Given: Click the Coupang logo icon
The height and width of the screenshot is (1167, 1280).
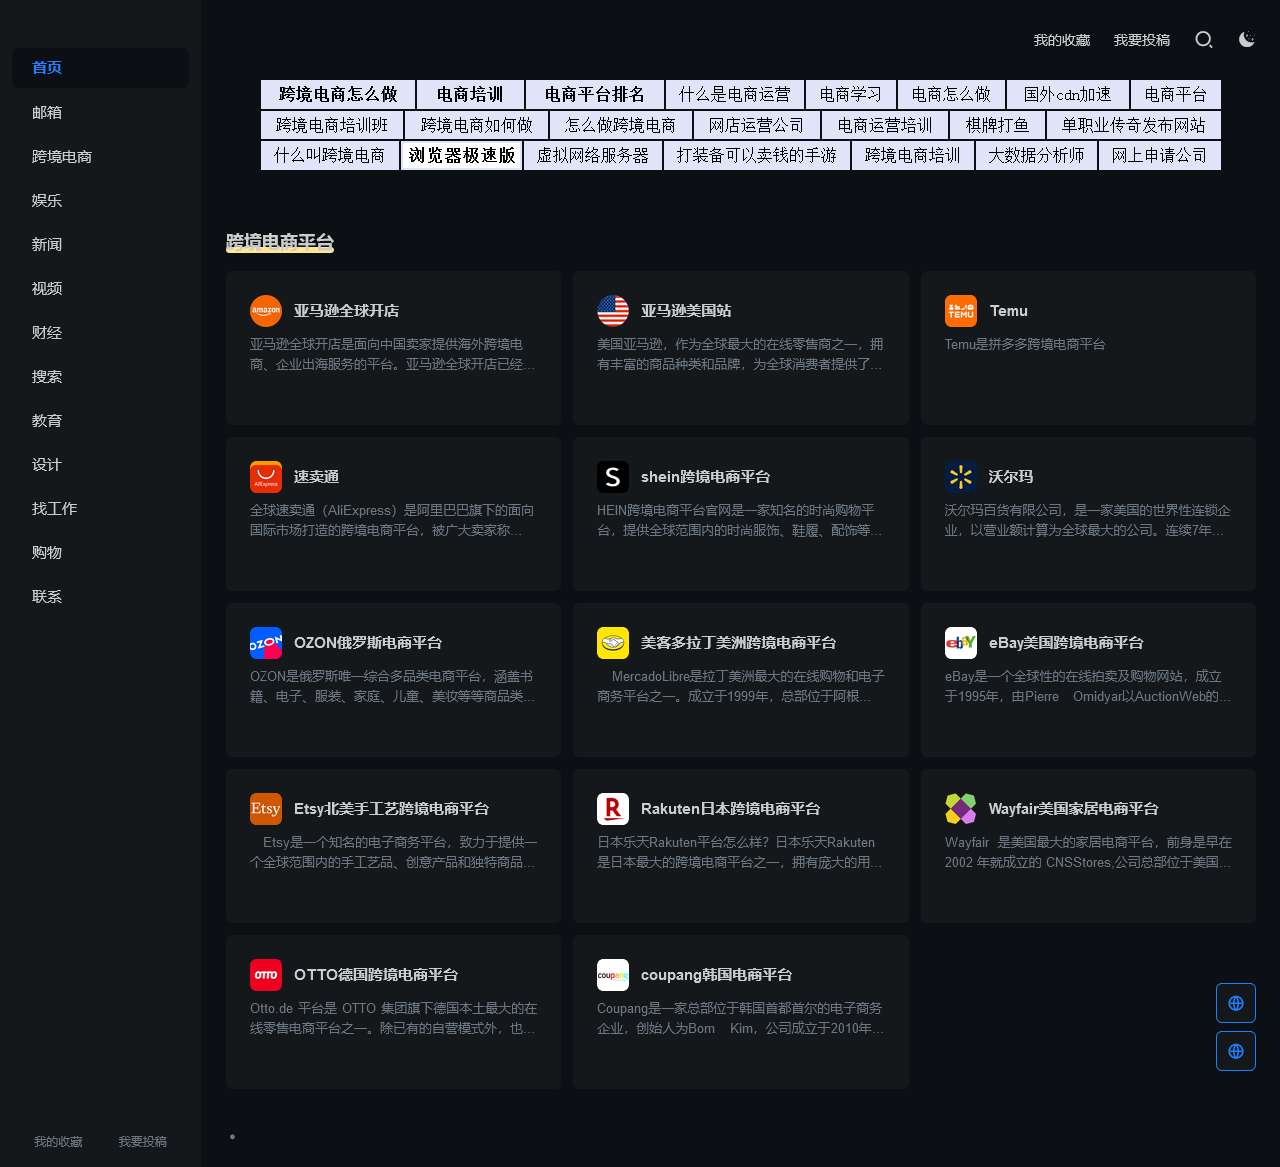Looking at the screenshot, I should pyautogui.click(x=613, y=975).
